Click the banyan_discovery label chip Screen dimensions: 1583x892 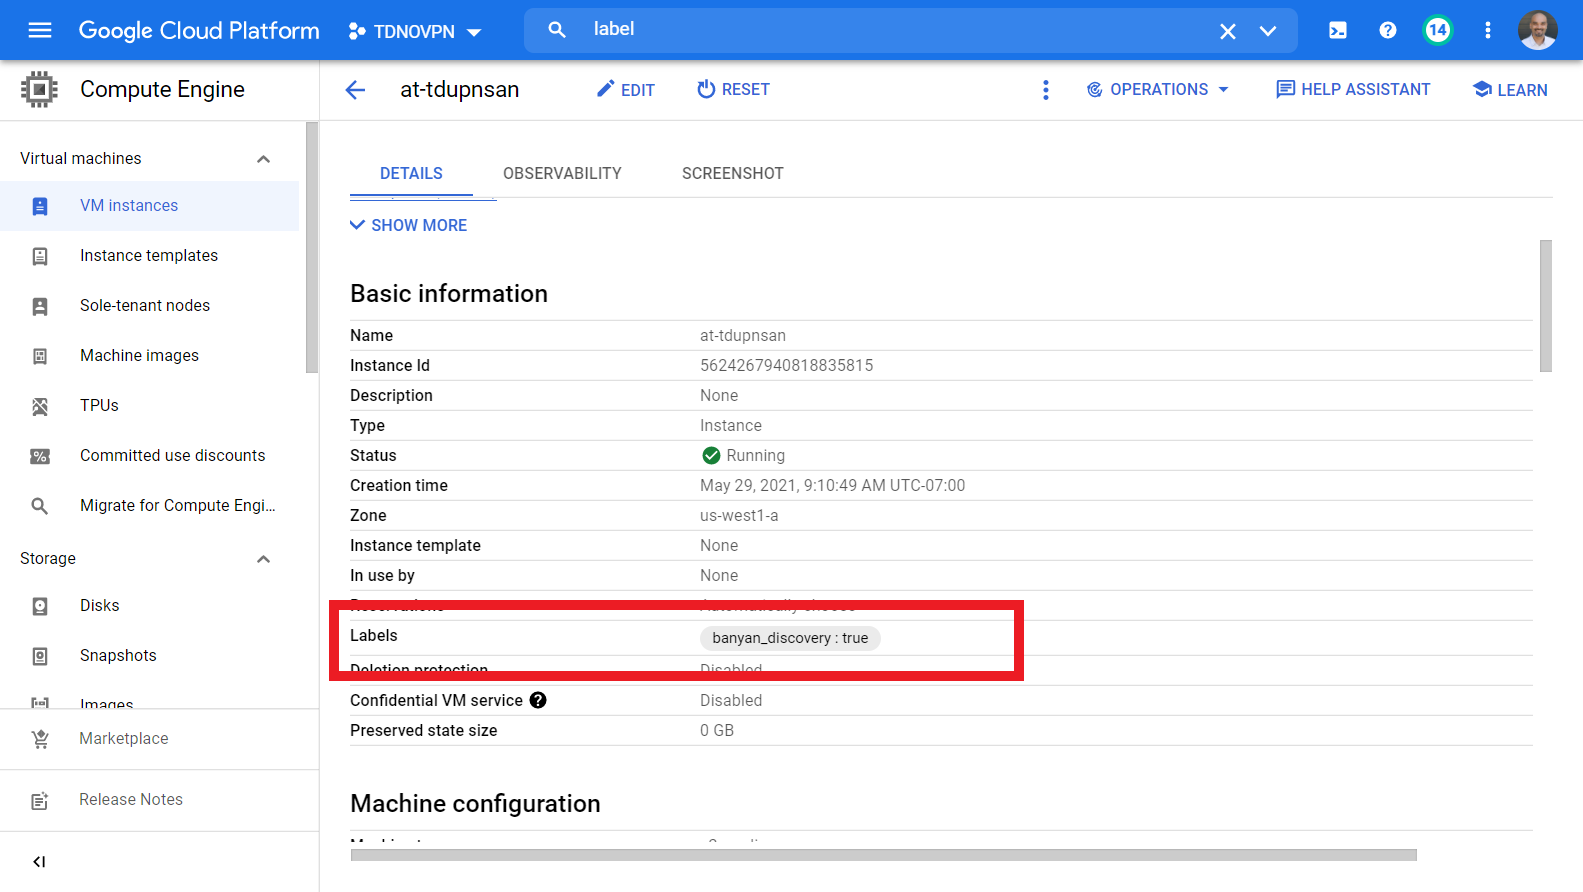(x=790, y=638)
